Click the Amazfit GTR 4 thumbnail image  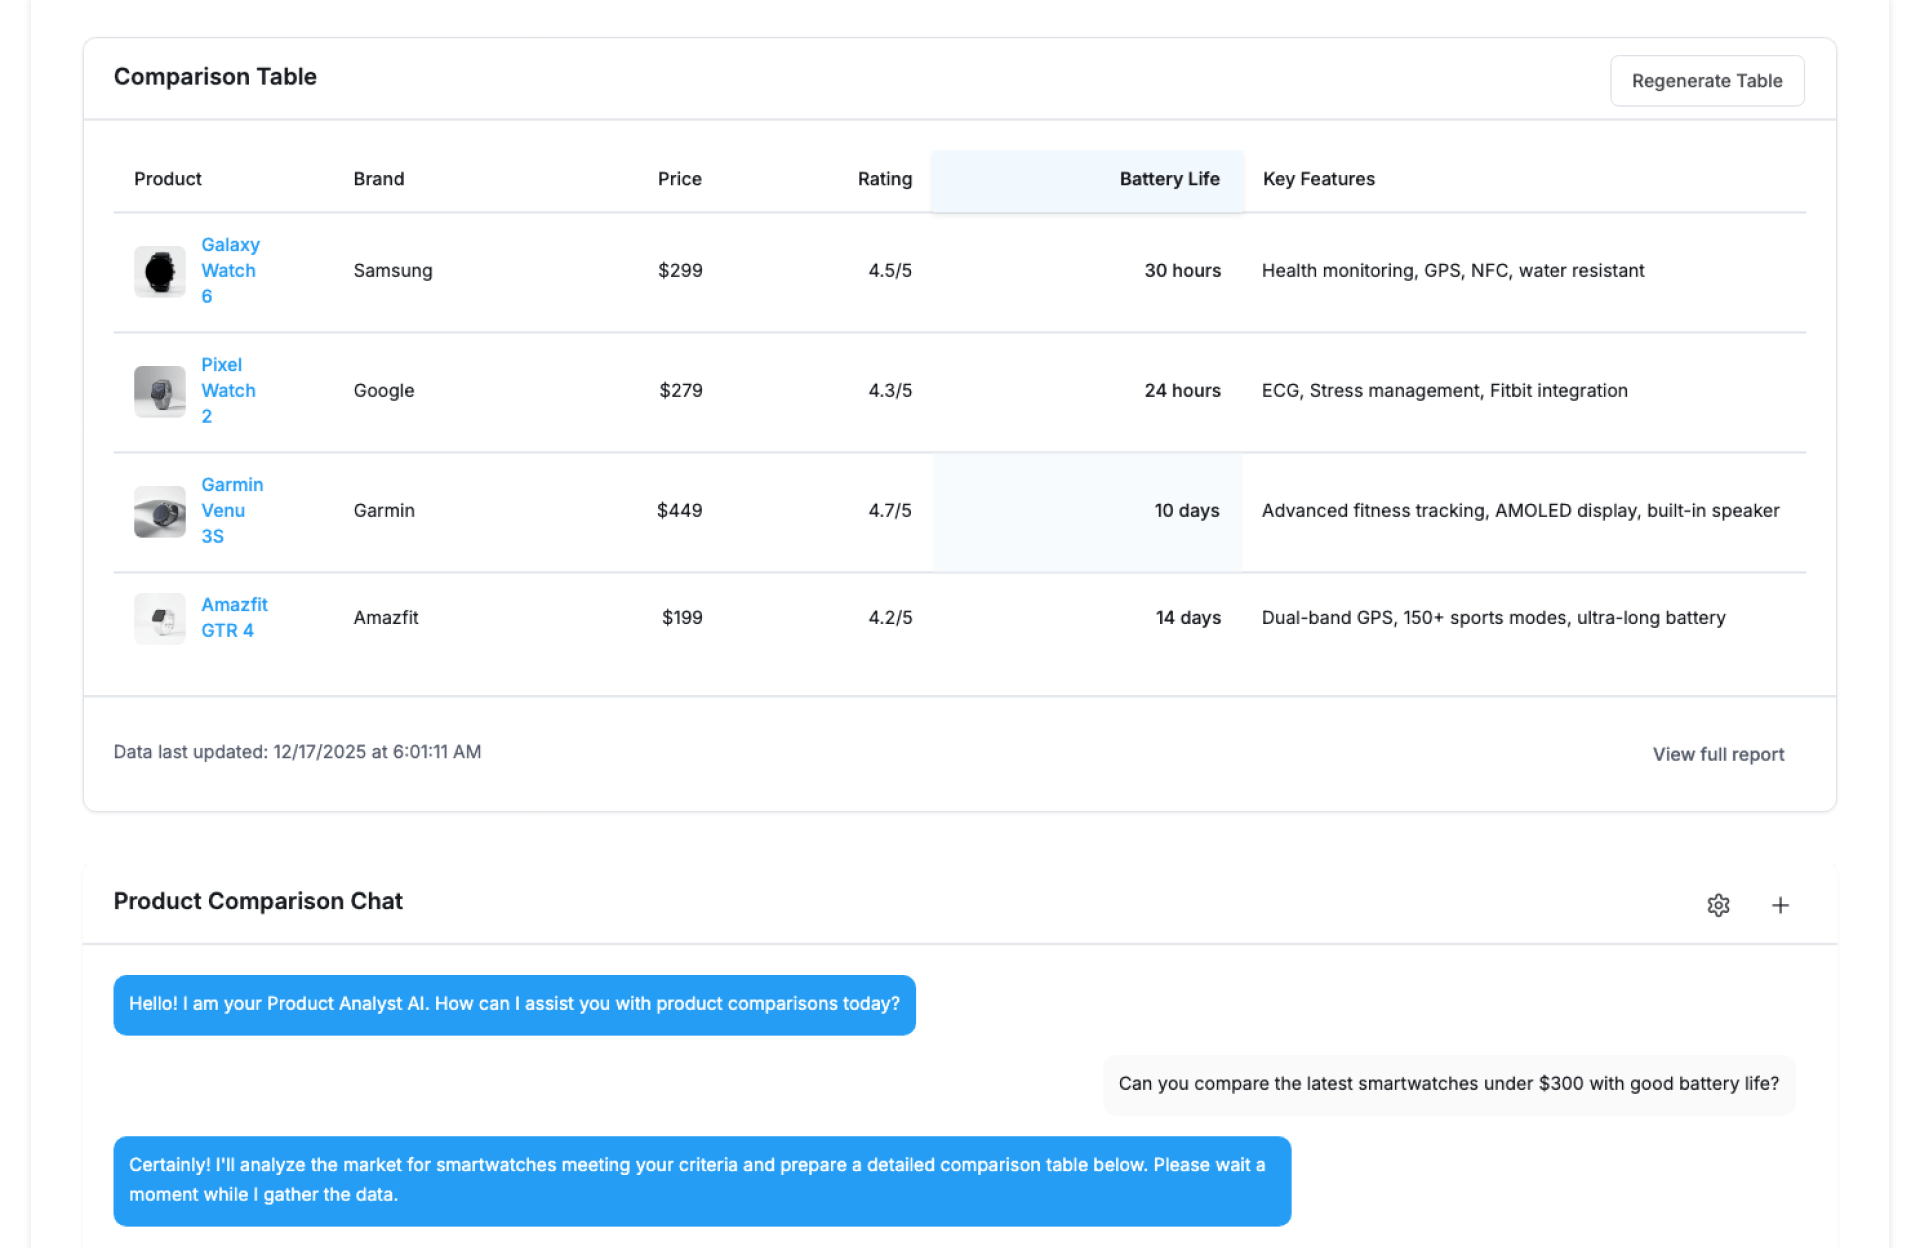point(160,618)
